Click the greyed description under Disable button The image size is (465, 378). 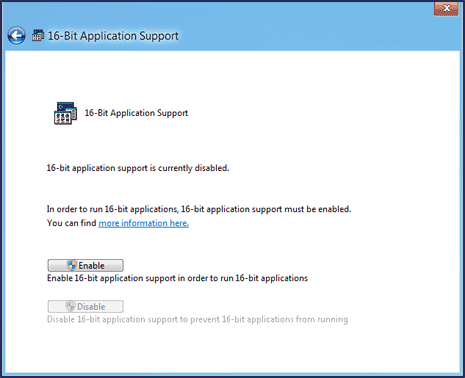point(197,319)
